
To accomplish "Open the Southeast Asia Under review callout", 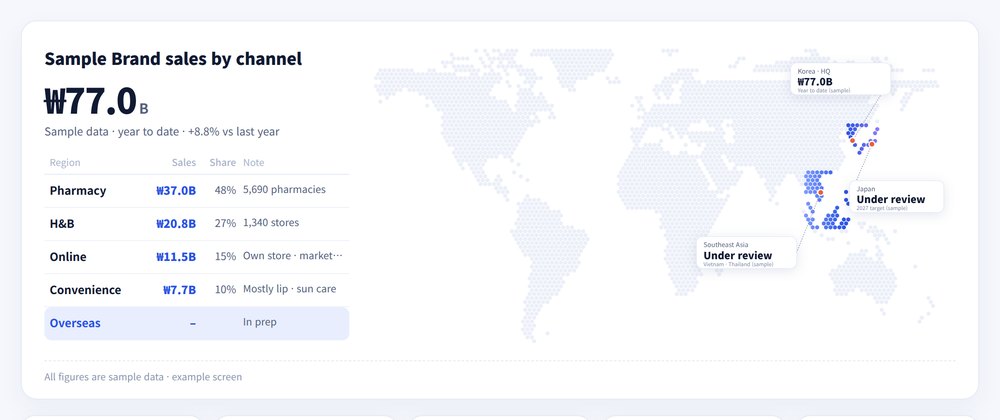I will (746, 253).
